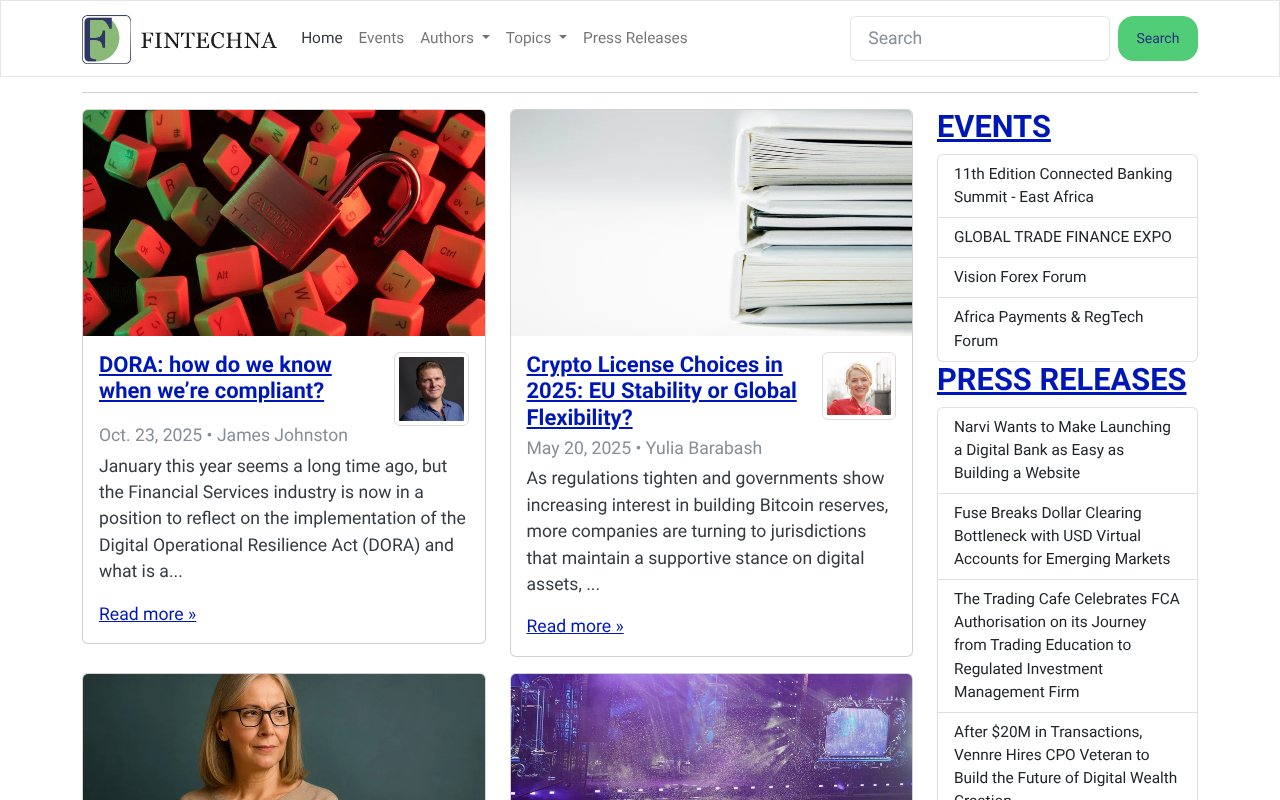Click the FINTECHNA logo icon
The image size is (1280, 800).
(x=106, y=38)
